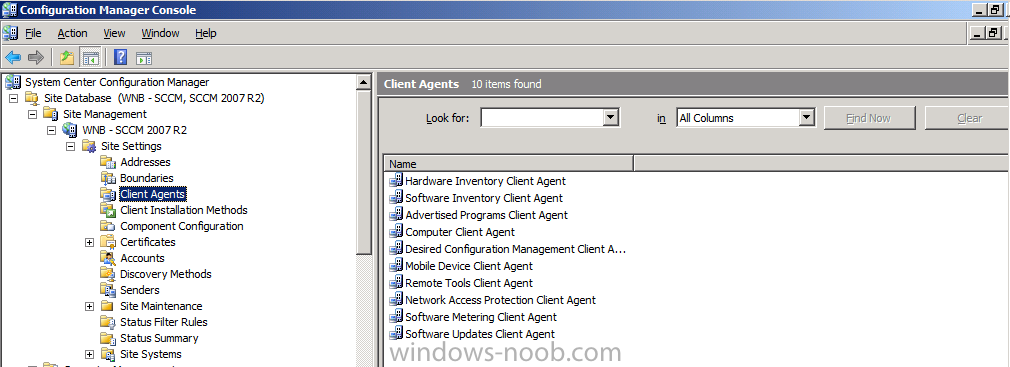Click the Senders node icon
Screen dimensions: 1010x367
pyautogui.click(x=108, y=290)
